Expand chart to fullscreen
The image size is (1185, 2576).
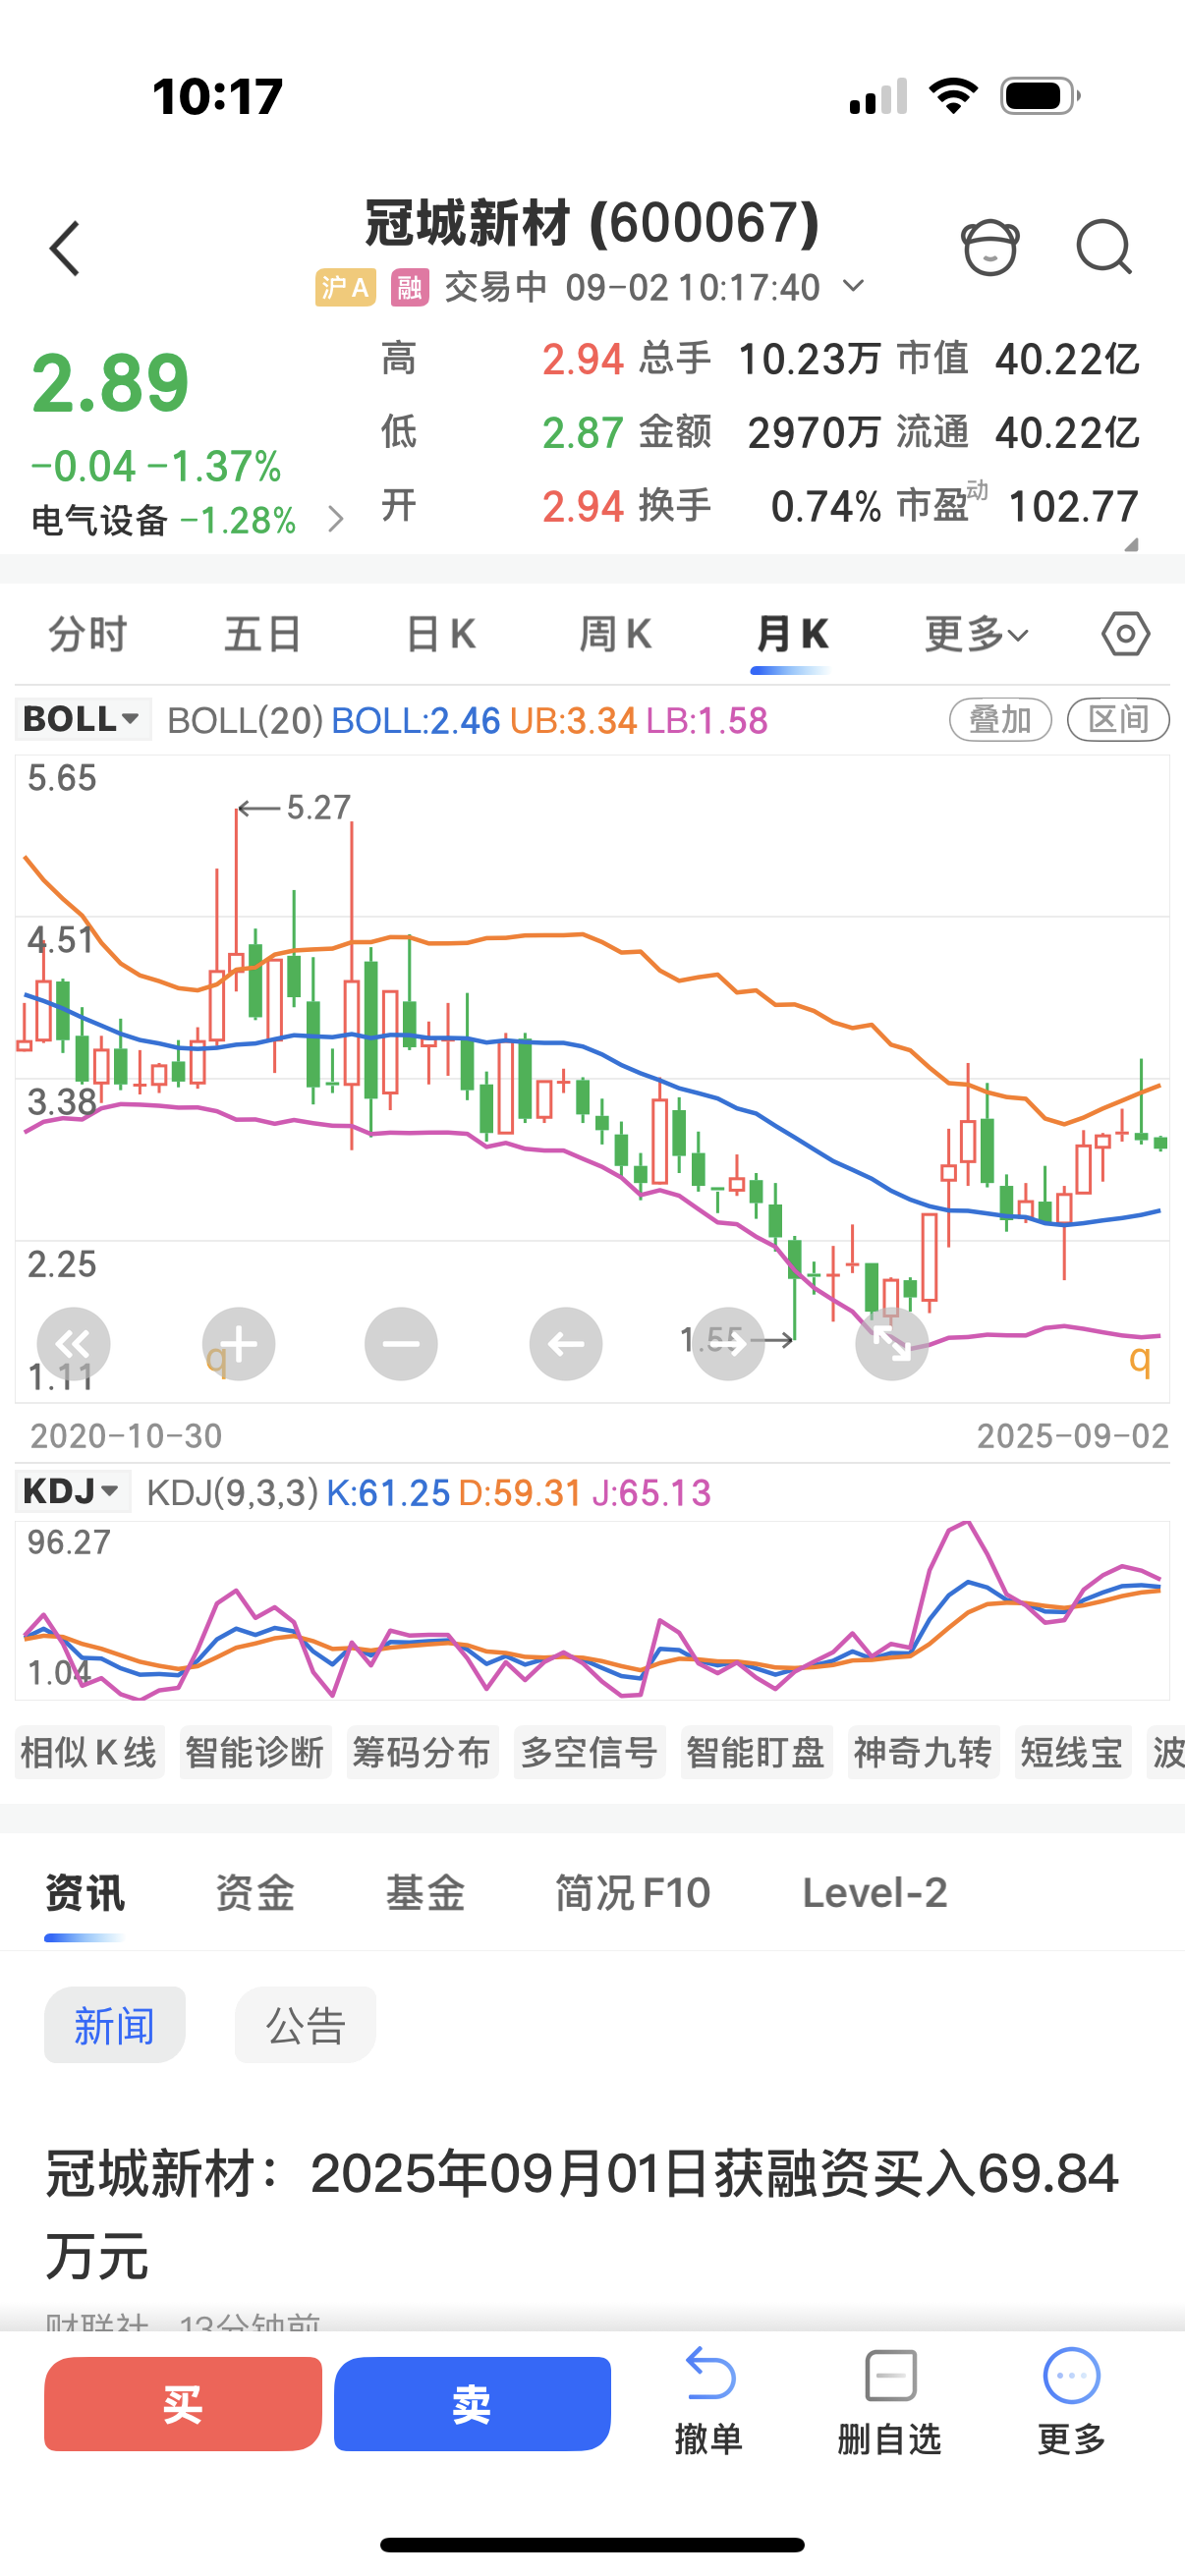click(x=892, y=1343)
